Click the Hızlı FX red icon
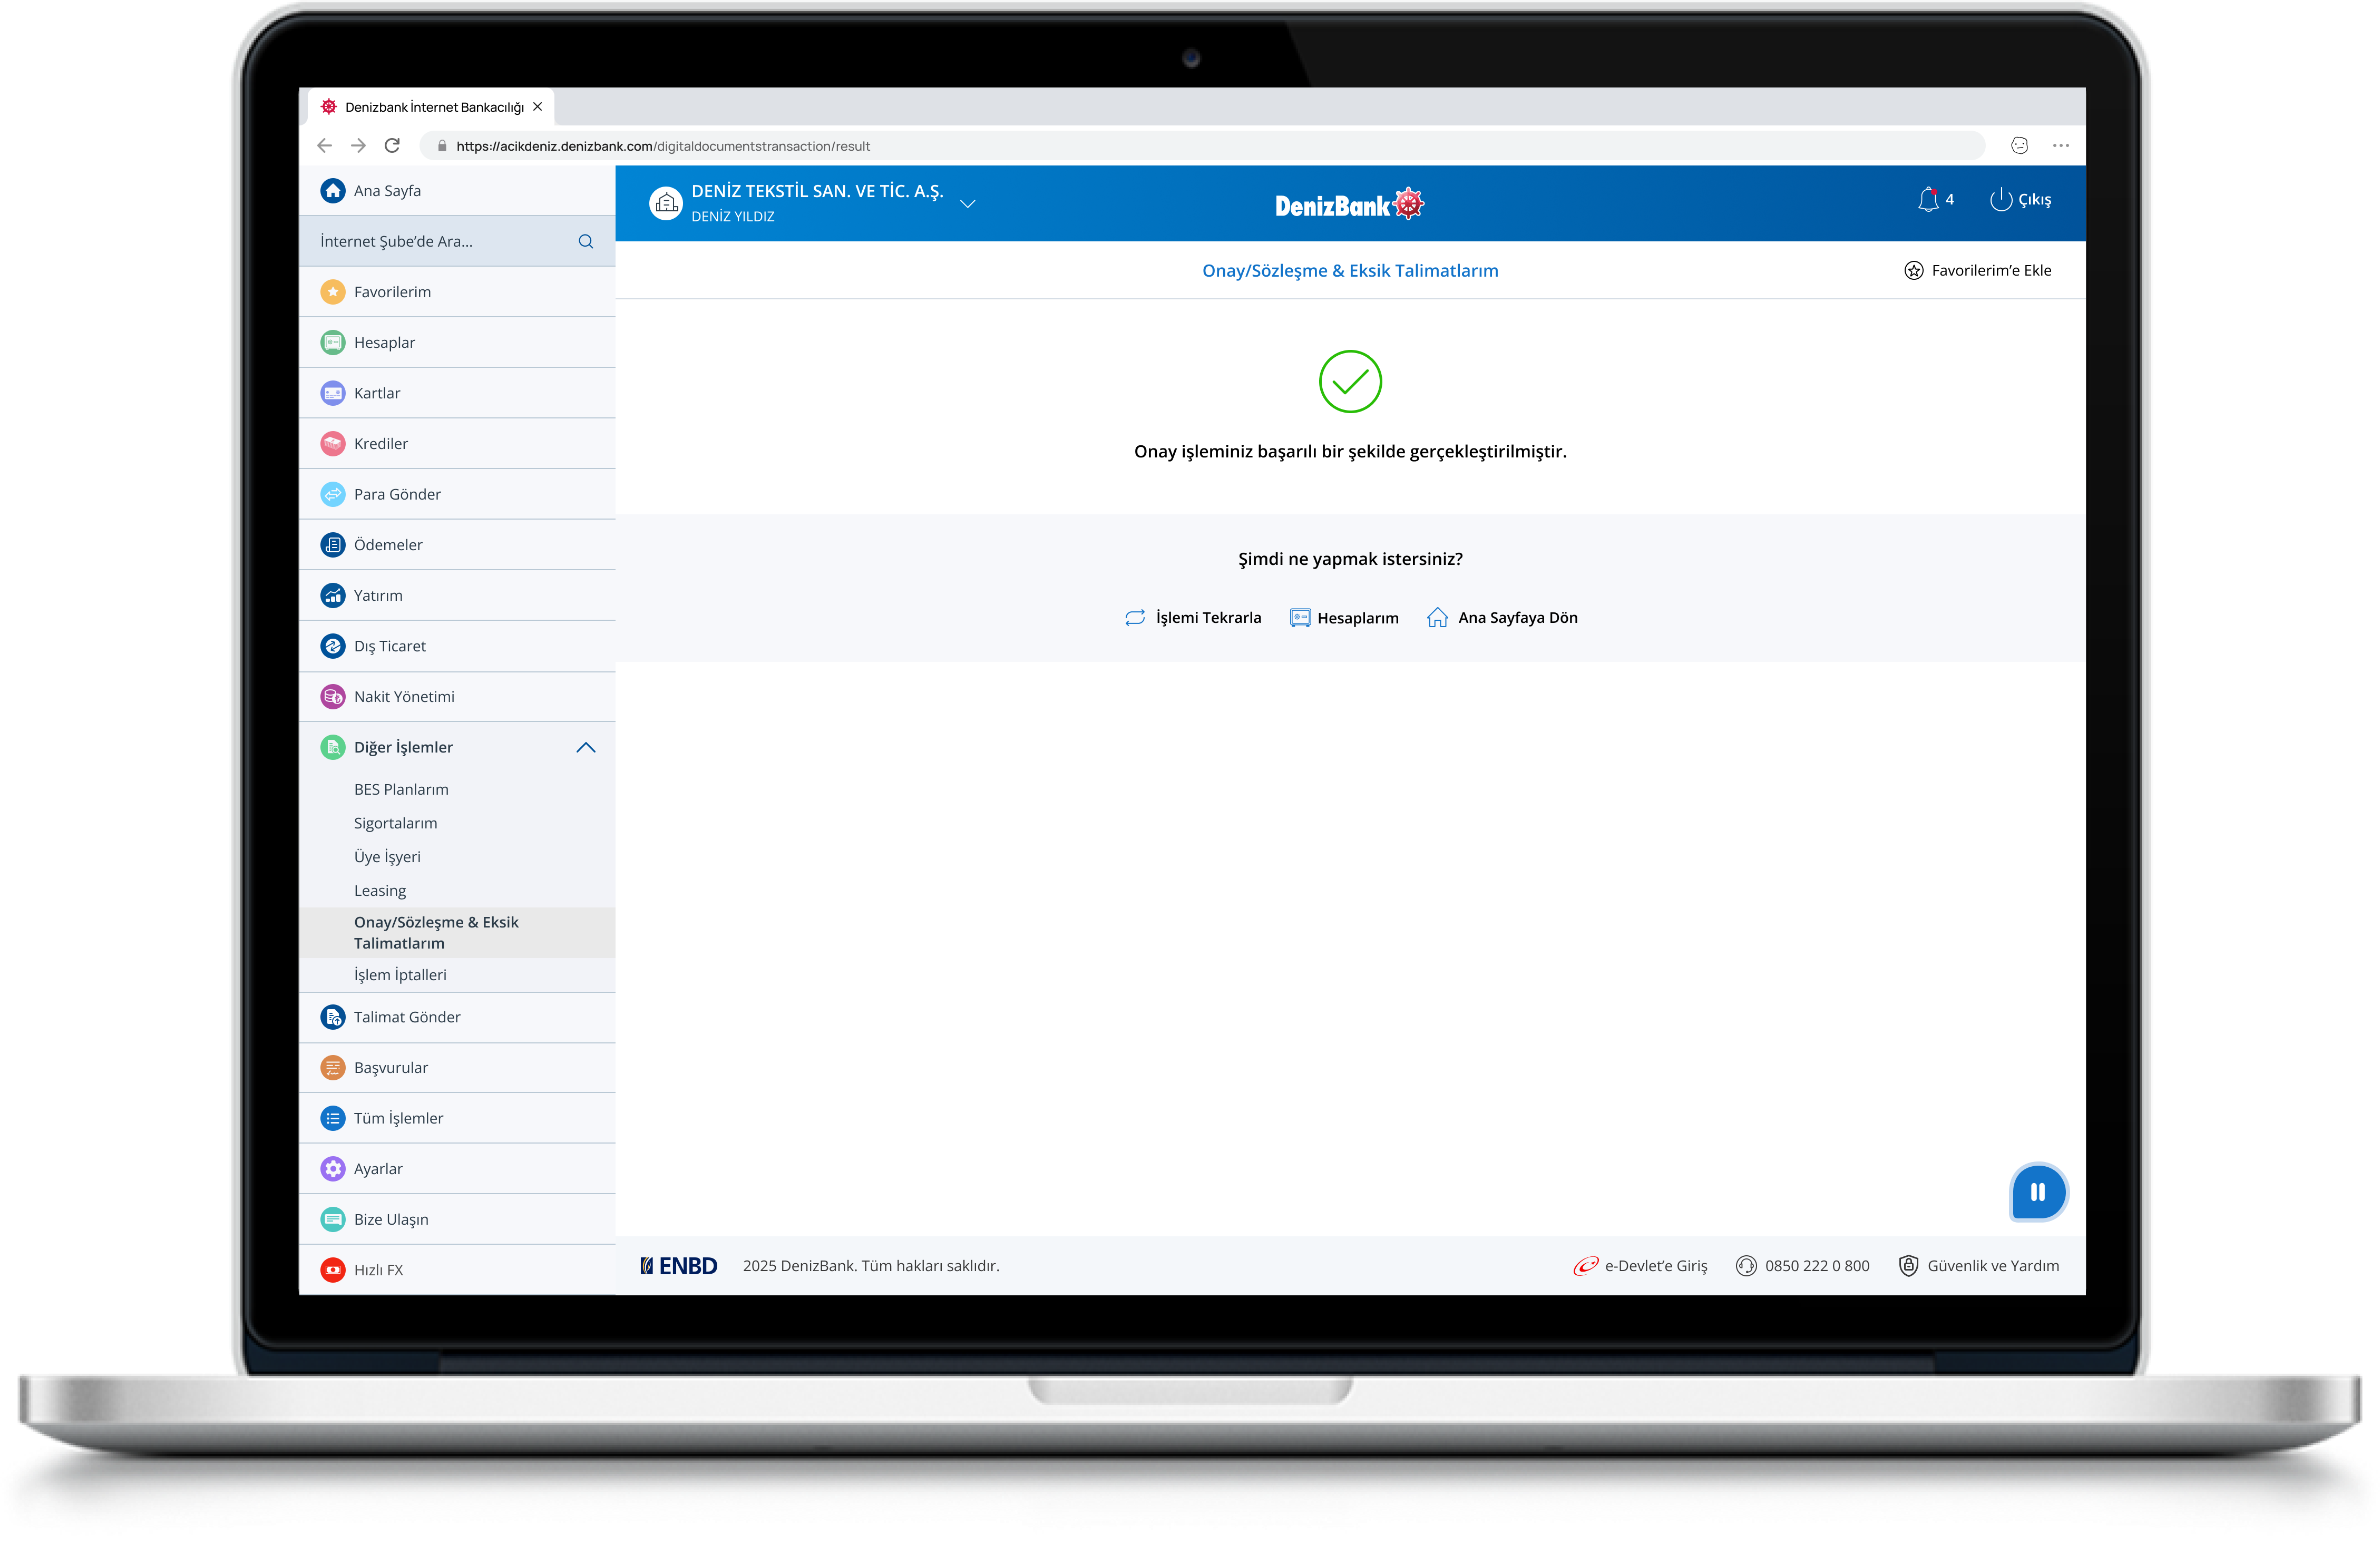 [x=333, y=1269]
